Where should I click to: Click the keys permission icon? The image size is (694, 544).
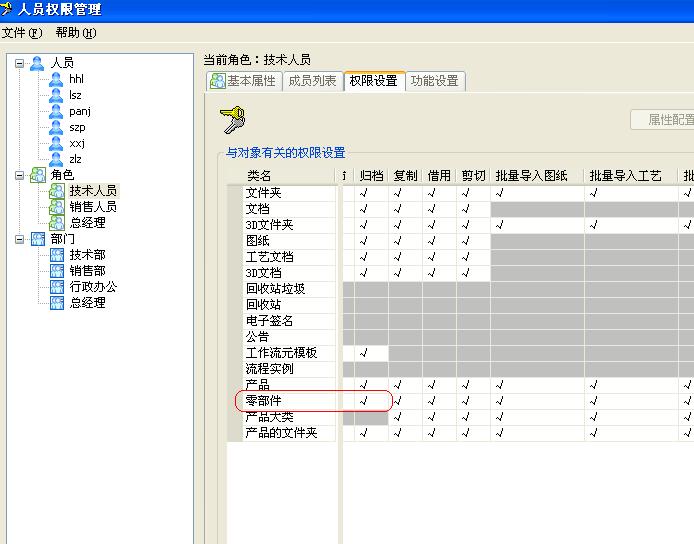(232, 120)
